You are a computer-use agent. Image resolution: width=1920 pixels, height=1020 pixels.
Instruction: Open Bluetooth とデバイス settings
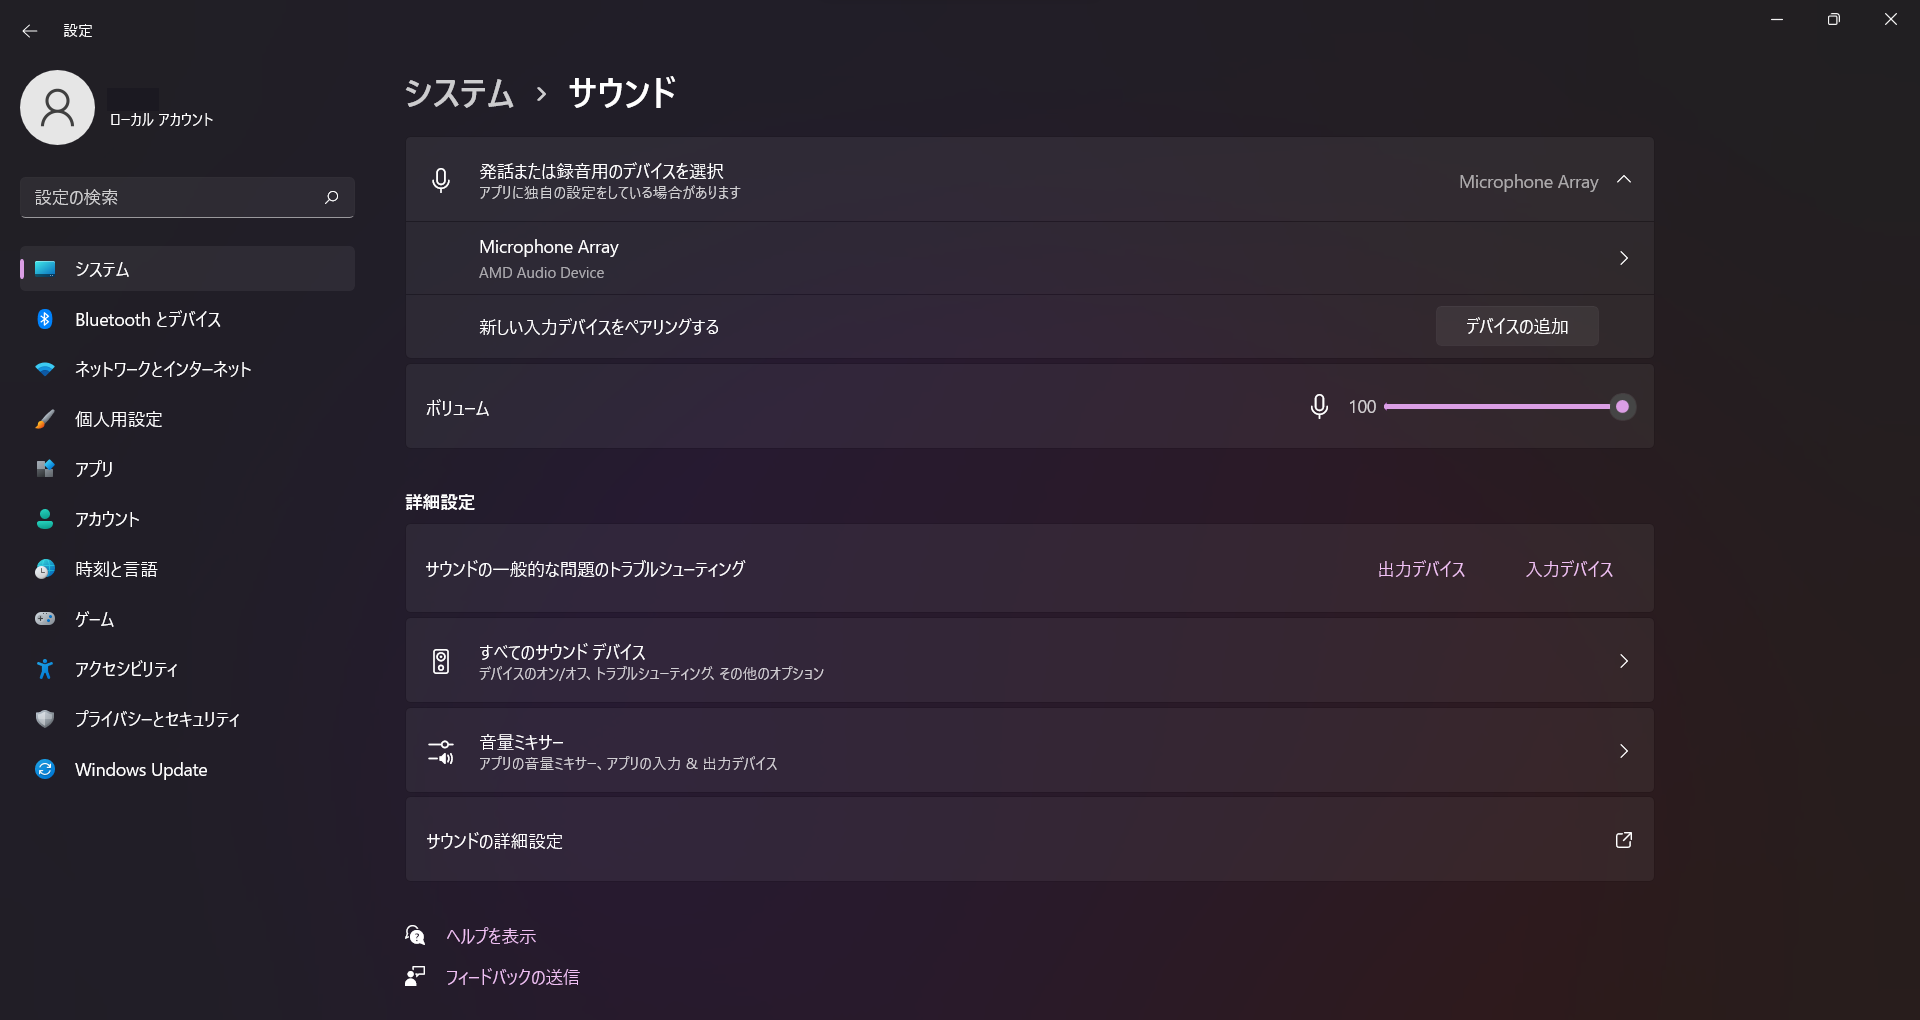[x=187, y=319]
